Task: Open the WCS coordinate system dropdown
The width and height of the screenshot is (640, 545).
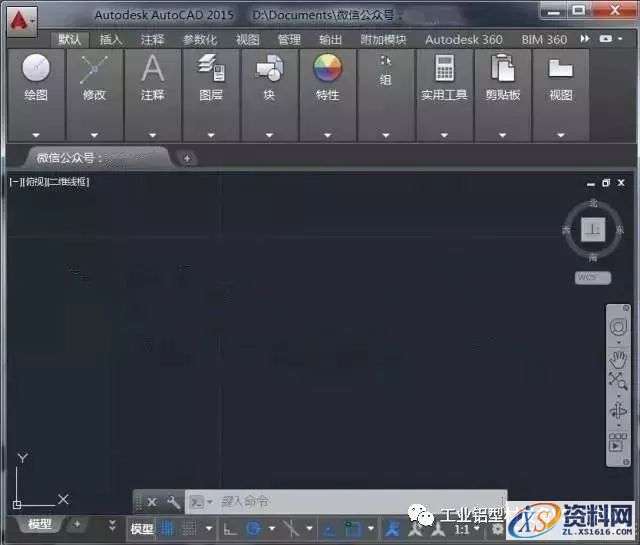Action: pyautogui.click(x=593, y=278)
